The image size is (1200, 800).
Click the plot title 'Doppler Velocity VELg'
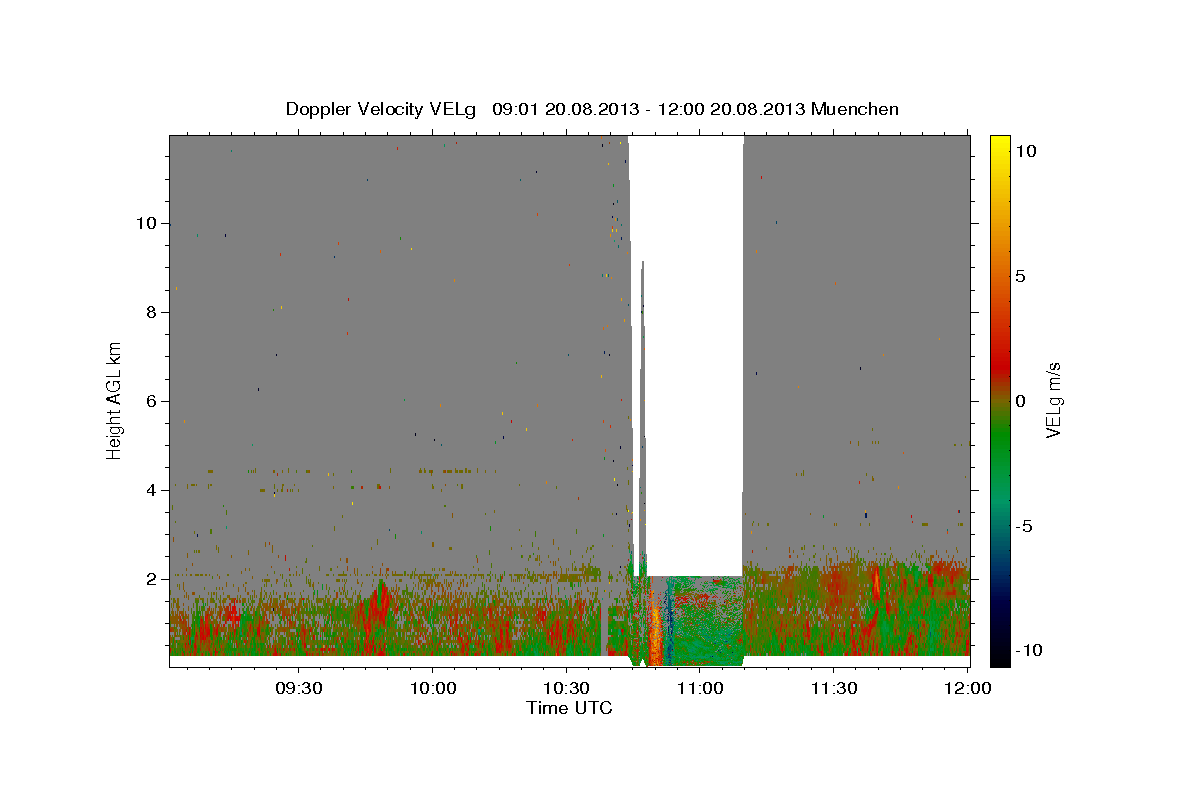[382, 109]
